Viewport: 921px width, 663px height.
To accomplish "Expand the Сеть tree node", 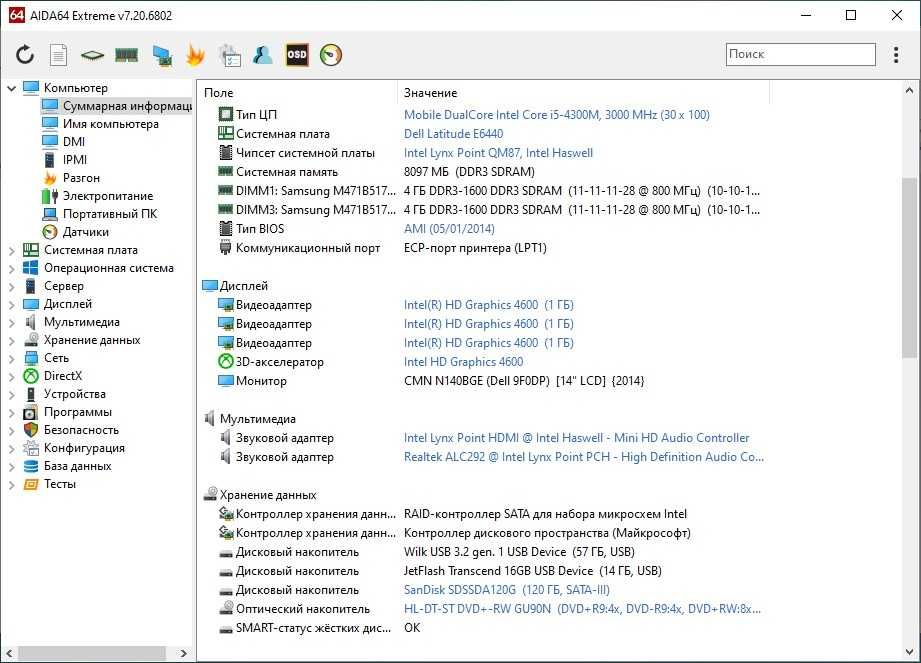I will pos(11,359).
